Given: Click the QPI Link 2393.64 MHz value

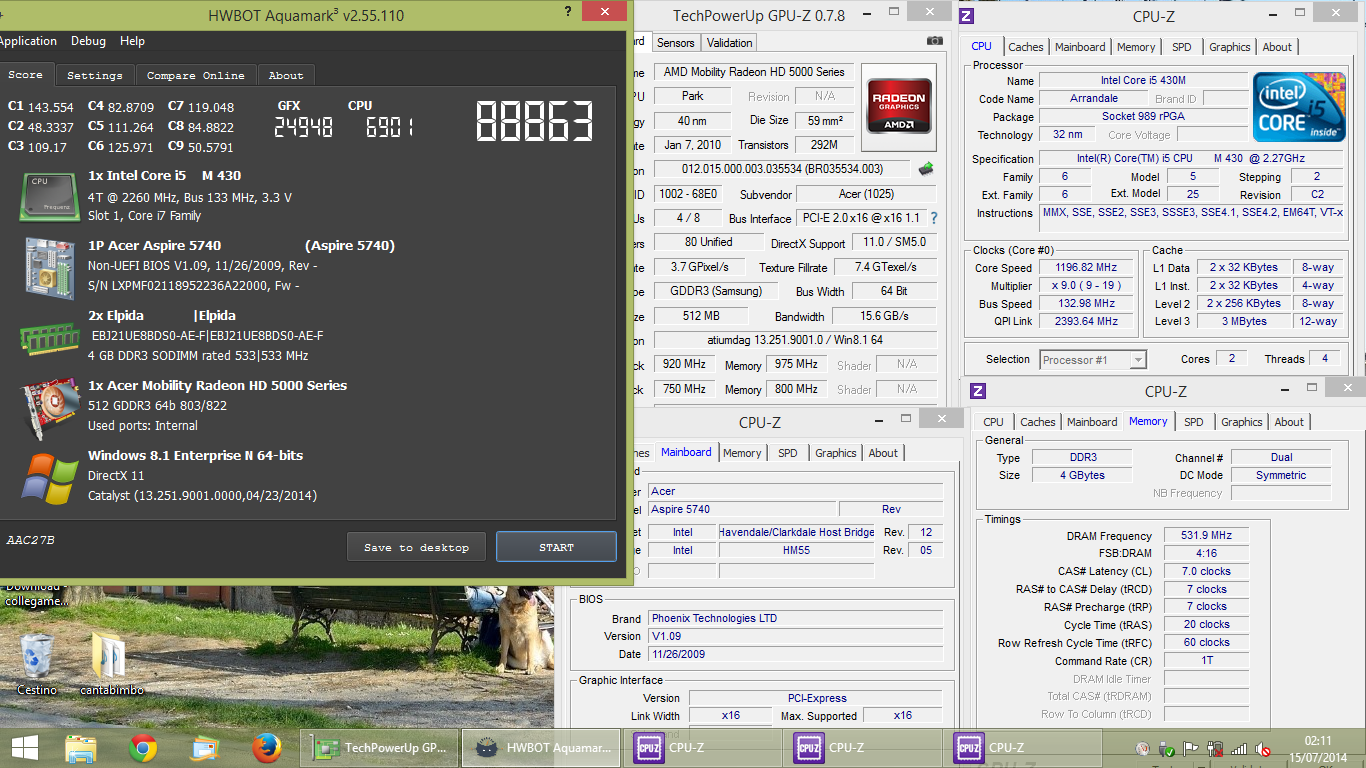Looking at the screenshot, I should click(x=1086, y=321).
